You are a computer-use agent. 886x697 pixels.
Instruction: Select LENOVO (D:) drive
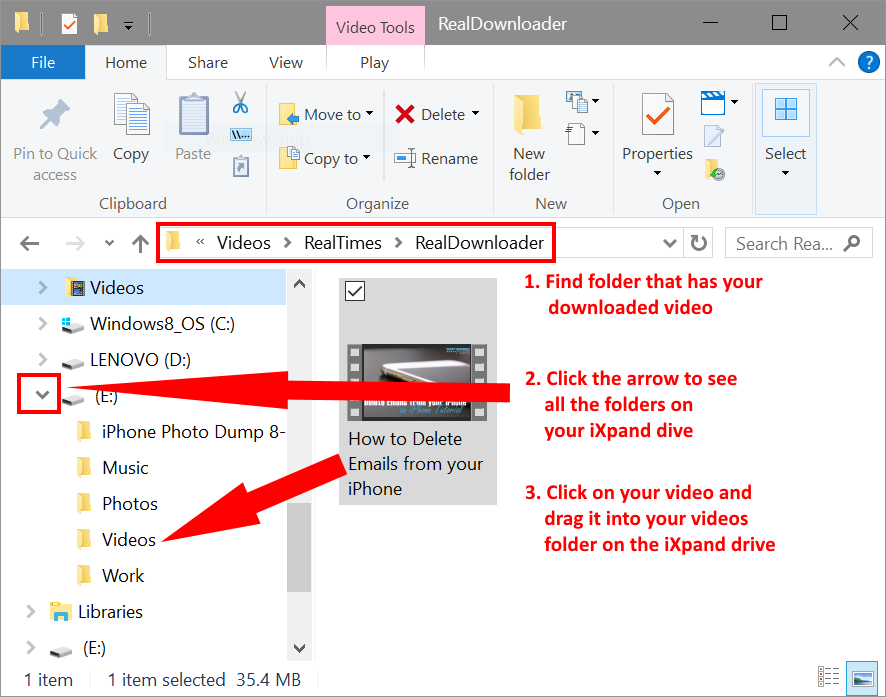coord(140,359)
